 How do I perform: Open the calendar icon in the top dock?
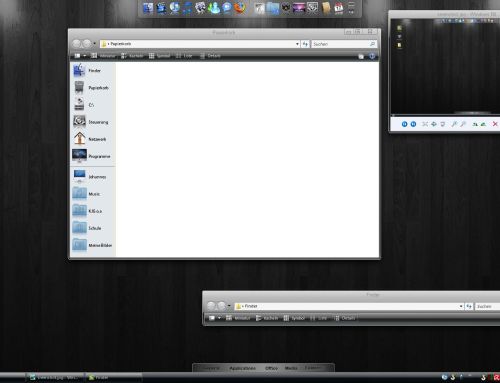coord(339,8)
